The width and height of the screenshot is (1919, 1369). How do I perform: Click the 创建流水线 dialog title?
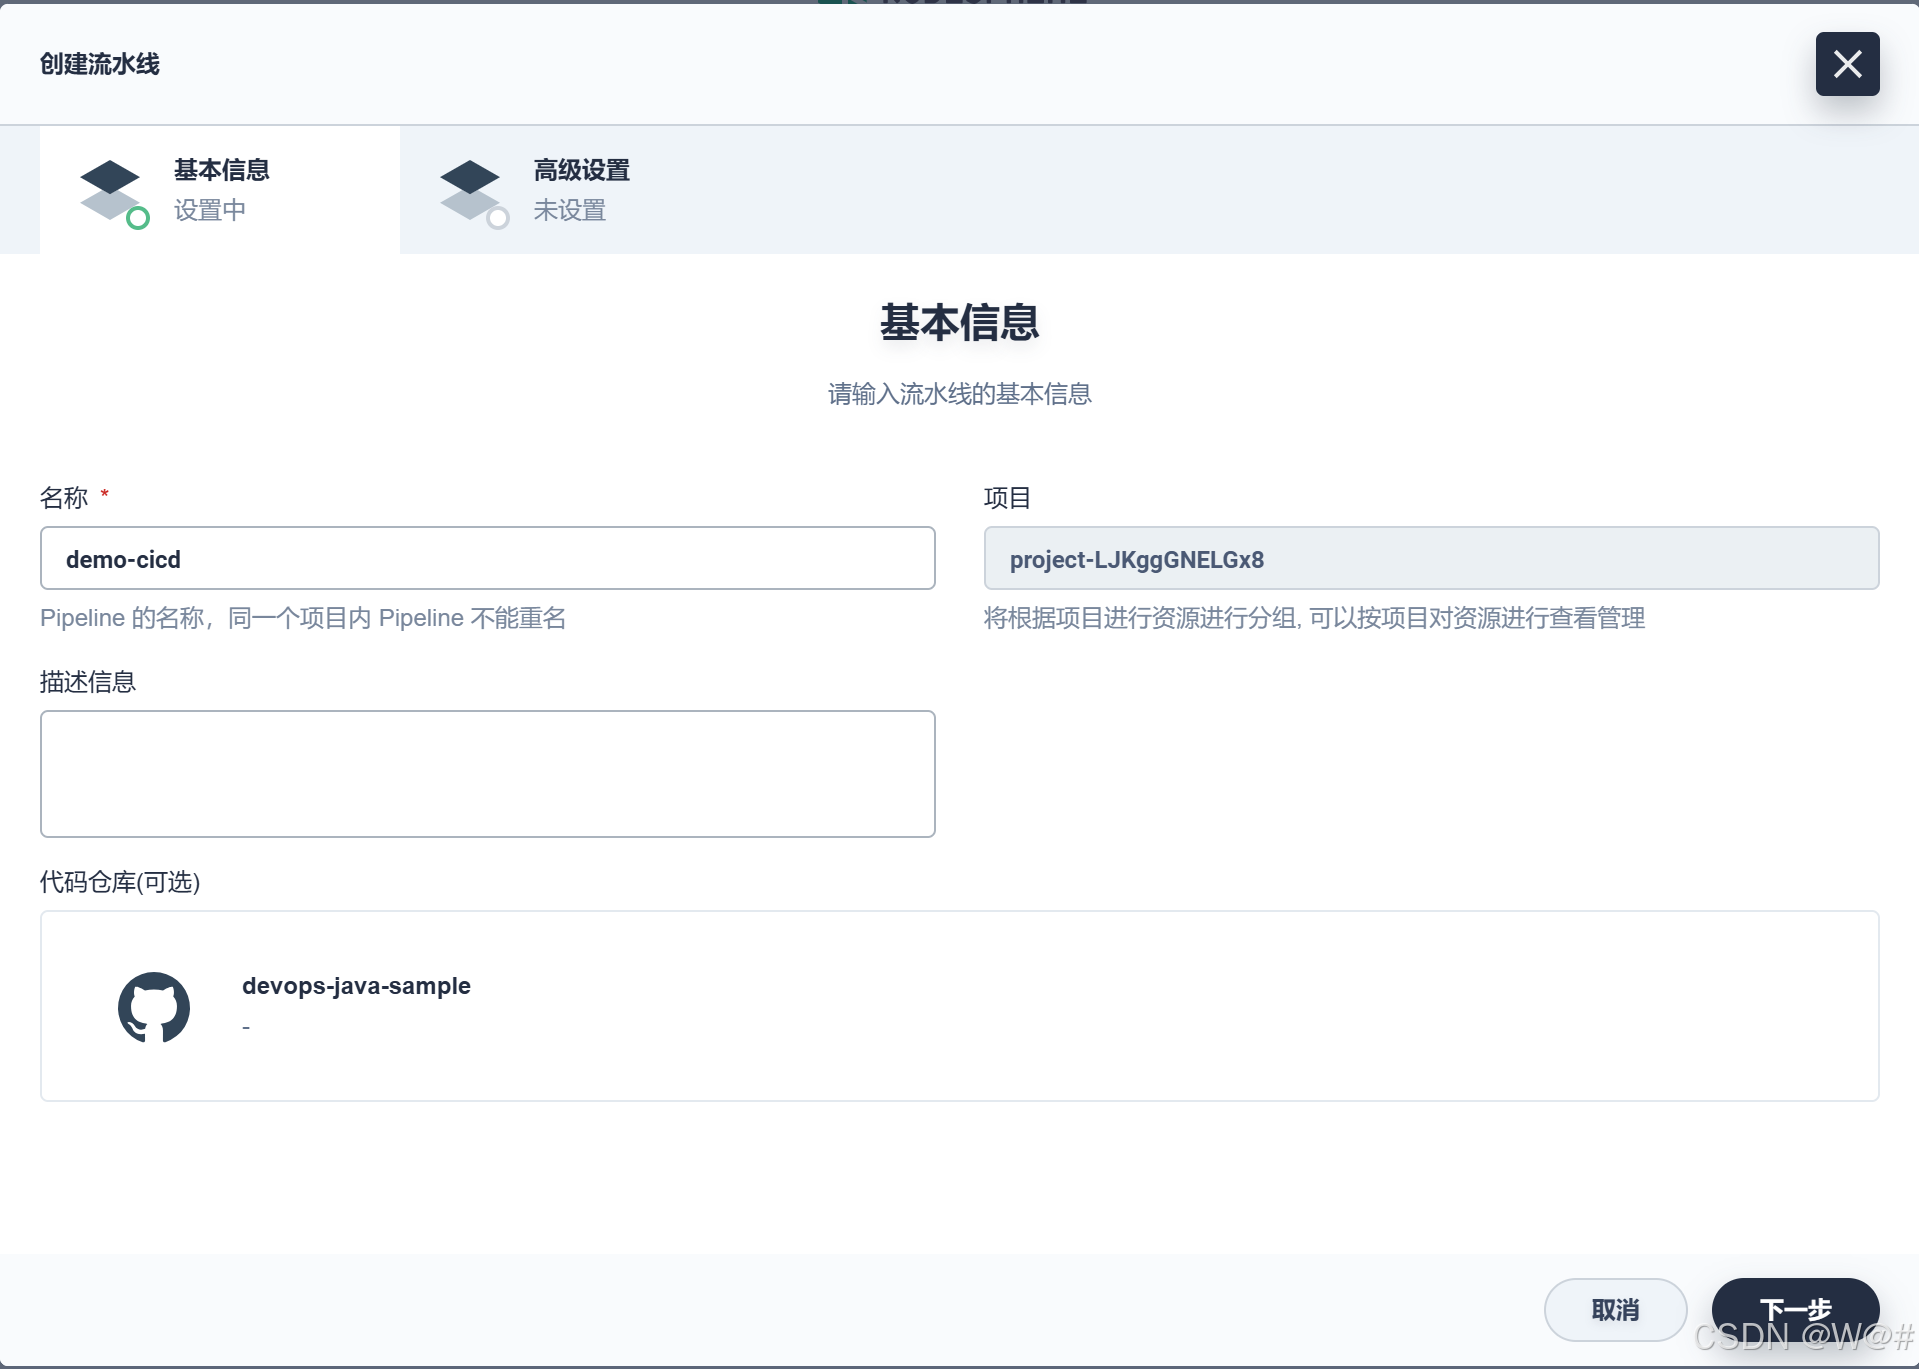click(100, 64)
